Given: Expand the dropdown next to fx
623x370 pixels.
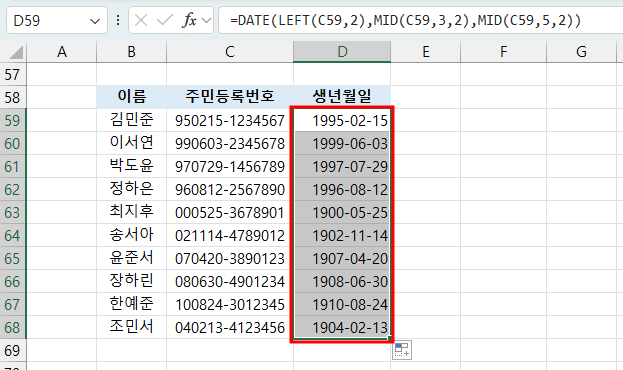Looking at the screenshot, I should (206, 20).
